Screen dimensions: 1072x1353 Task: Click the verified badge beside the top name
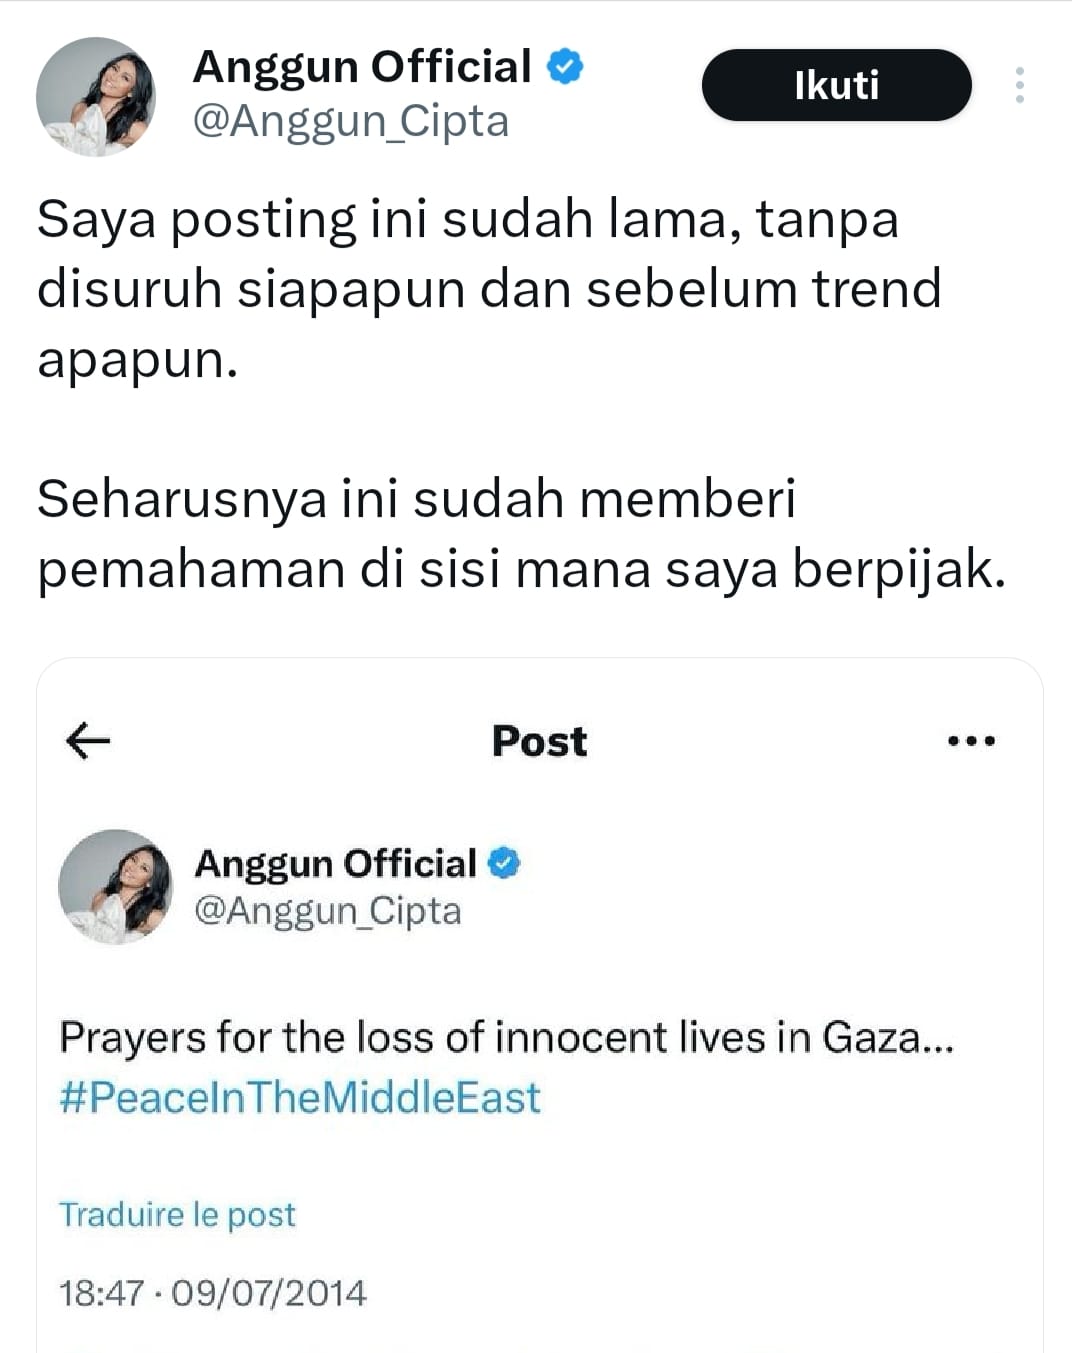click(565, 67)
